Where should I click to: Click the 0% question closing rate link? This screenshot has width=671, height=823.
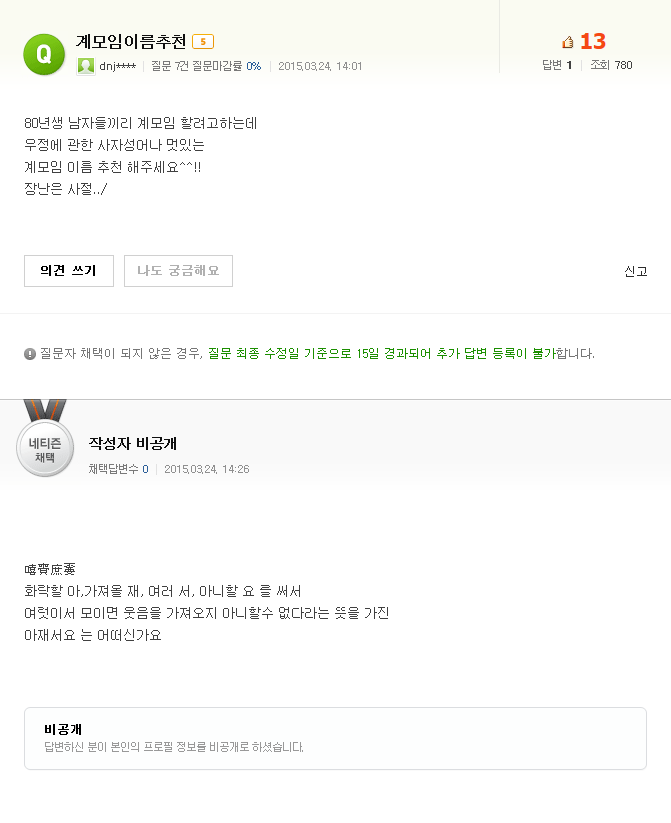254,66
